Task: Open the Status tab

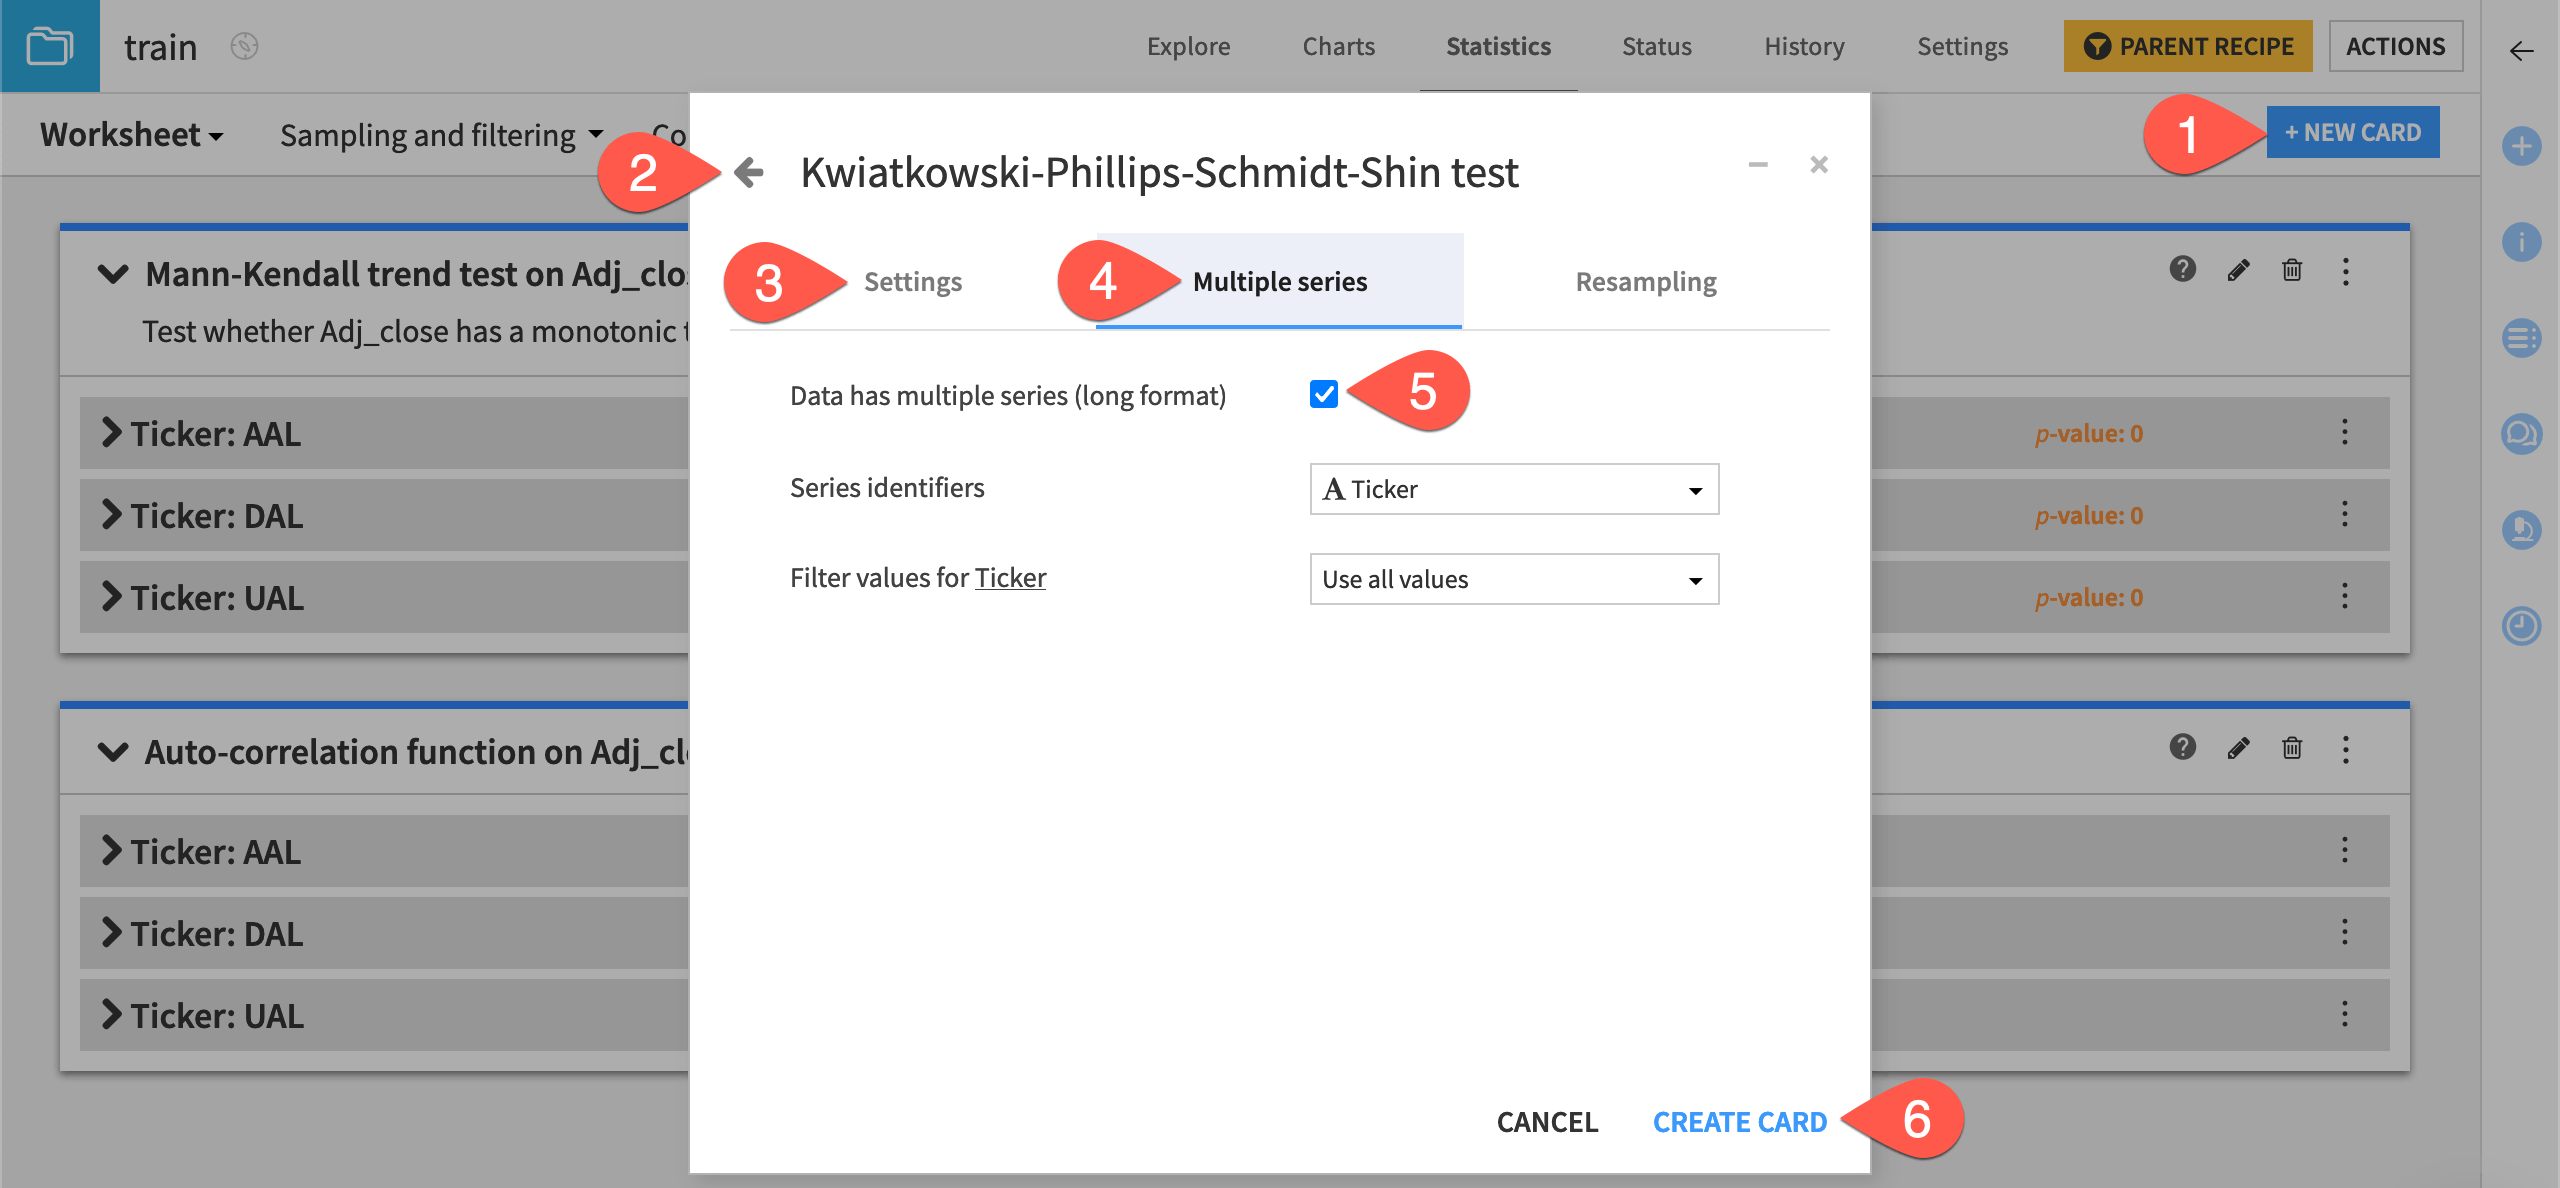Action: pos(1656,46)
